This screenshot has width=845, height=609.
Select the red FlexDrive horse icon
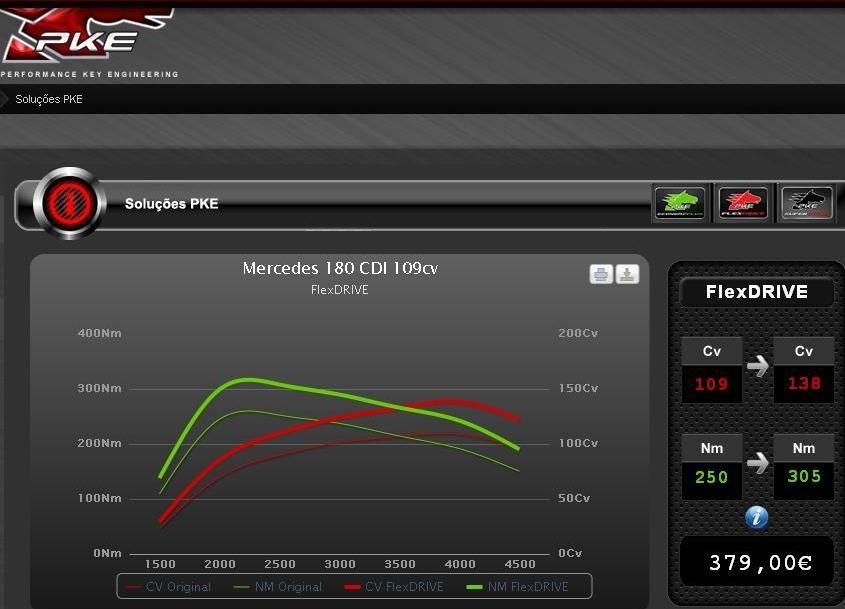coord(743,203)
